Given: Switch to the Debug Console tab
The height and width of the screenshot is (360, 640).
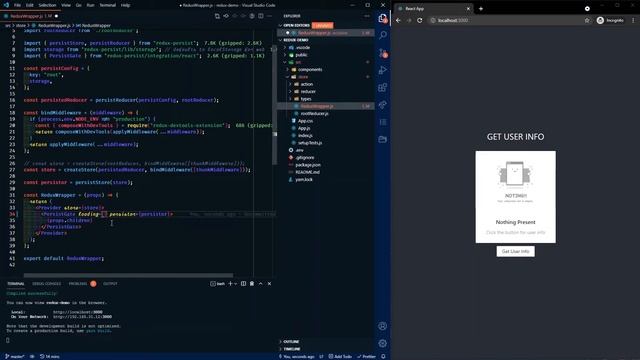Looking at the screenshot, I should pyautogui.click(x=47, y=284).
